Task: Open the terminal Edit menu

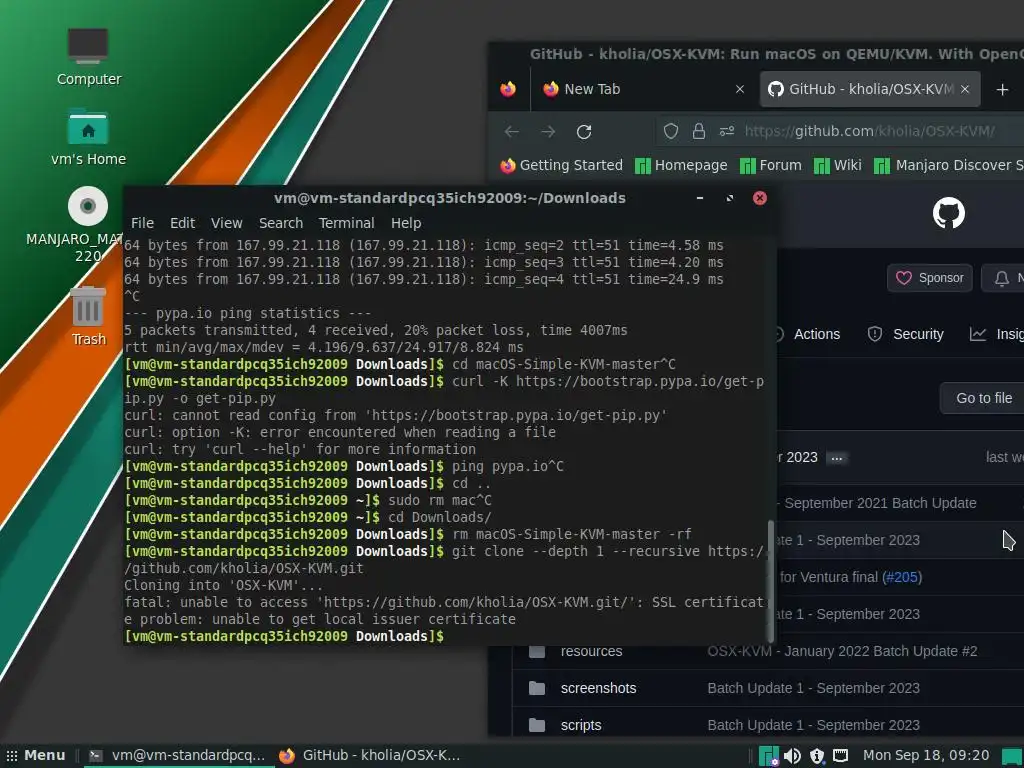Action: point(182,223)
